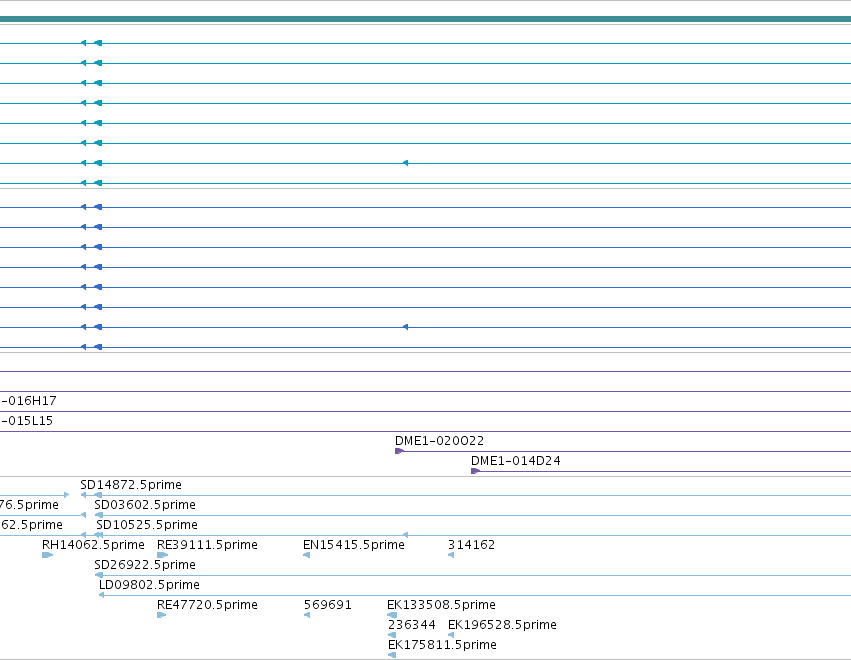Click the arrow glyph under EK175811.5prime
Screen dimensions: 851x660
[x=392, y=655]
